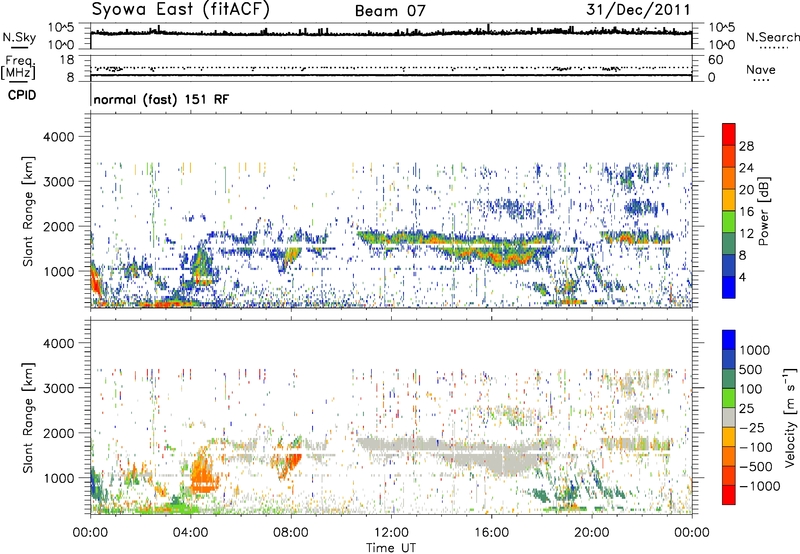
Task: Click the 'N.Sky' axis label
Action: click(x=19, y=37)
